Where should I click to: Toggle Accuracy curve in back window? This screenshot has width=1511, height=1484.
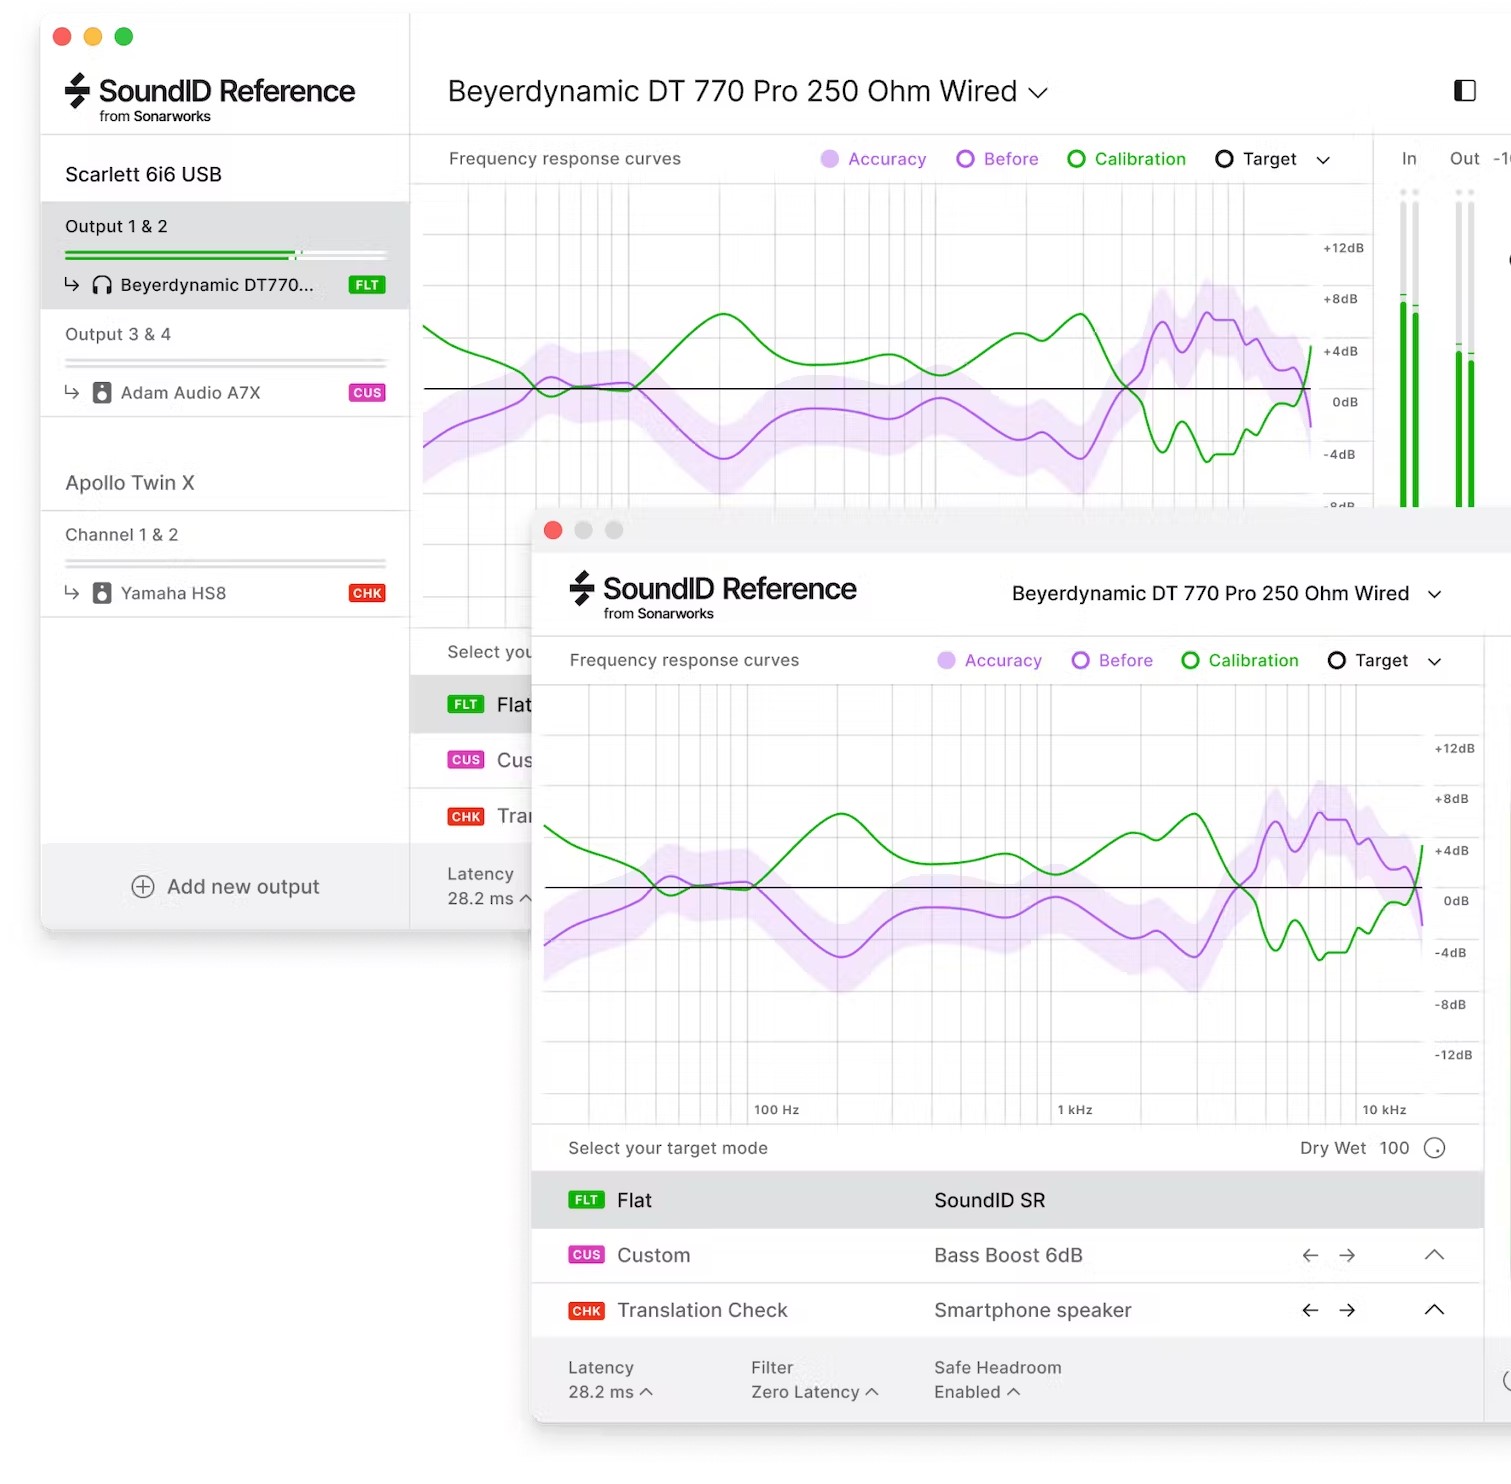[x=873, y=159]
